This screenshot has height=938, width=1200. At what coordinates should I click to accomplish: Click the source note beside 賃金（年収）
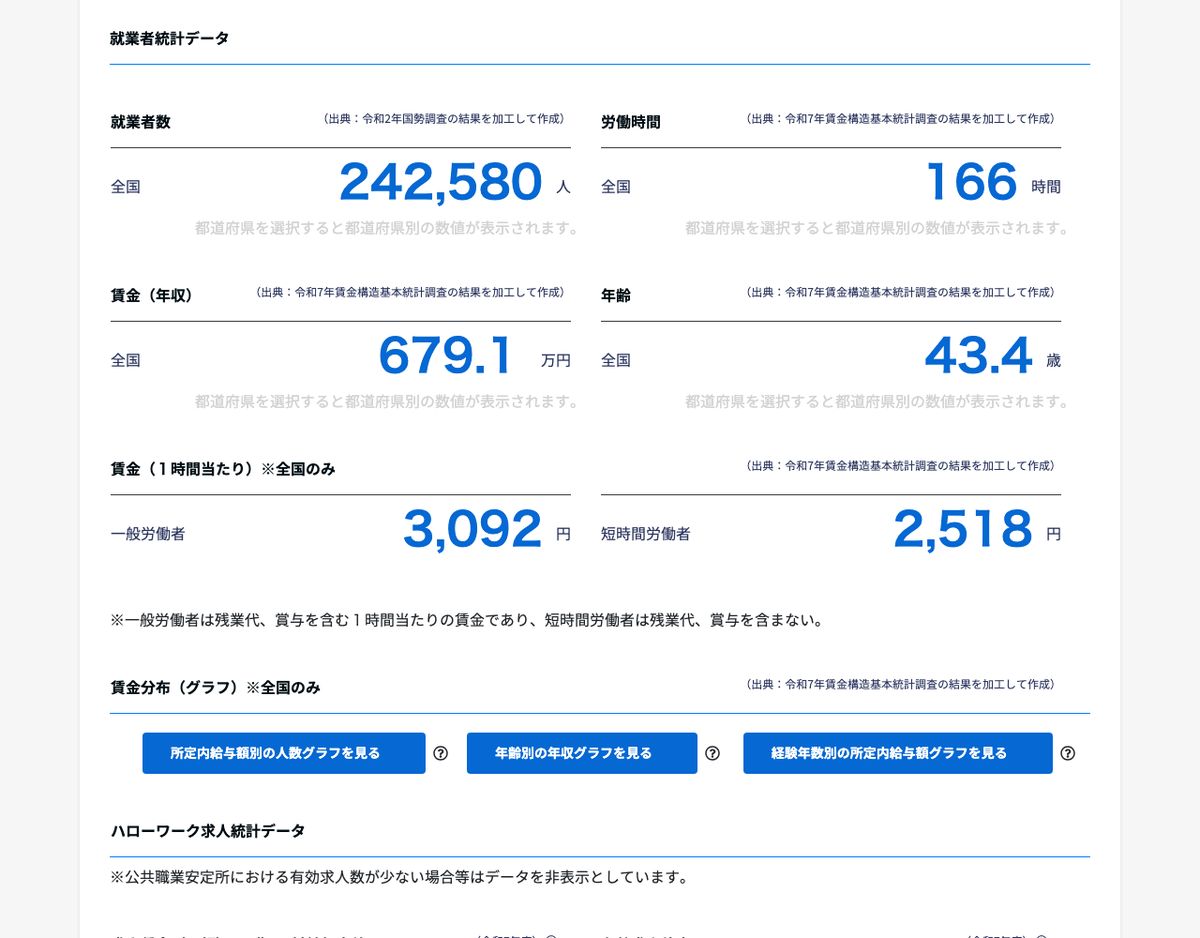410,293
